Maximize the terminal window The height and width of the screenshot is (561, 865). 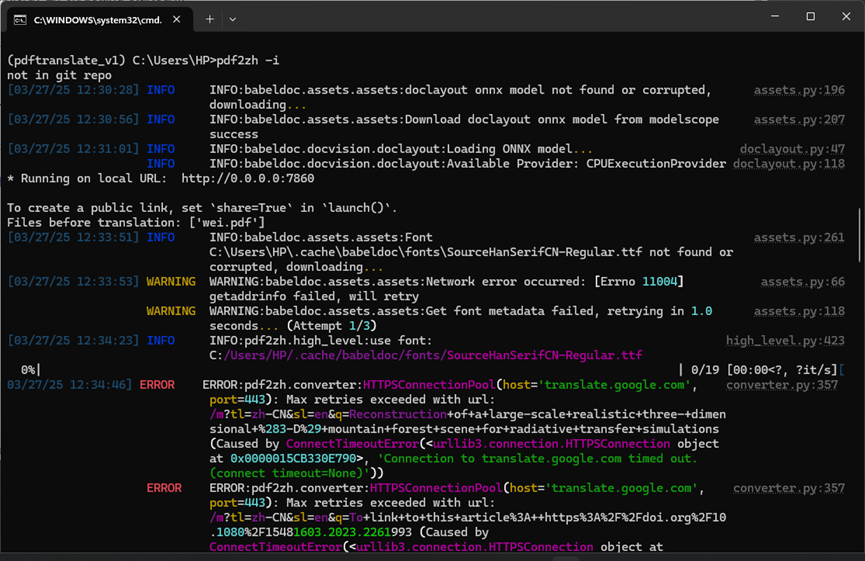810,17
